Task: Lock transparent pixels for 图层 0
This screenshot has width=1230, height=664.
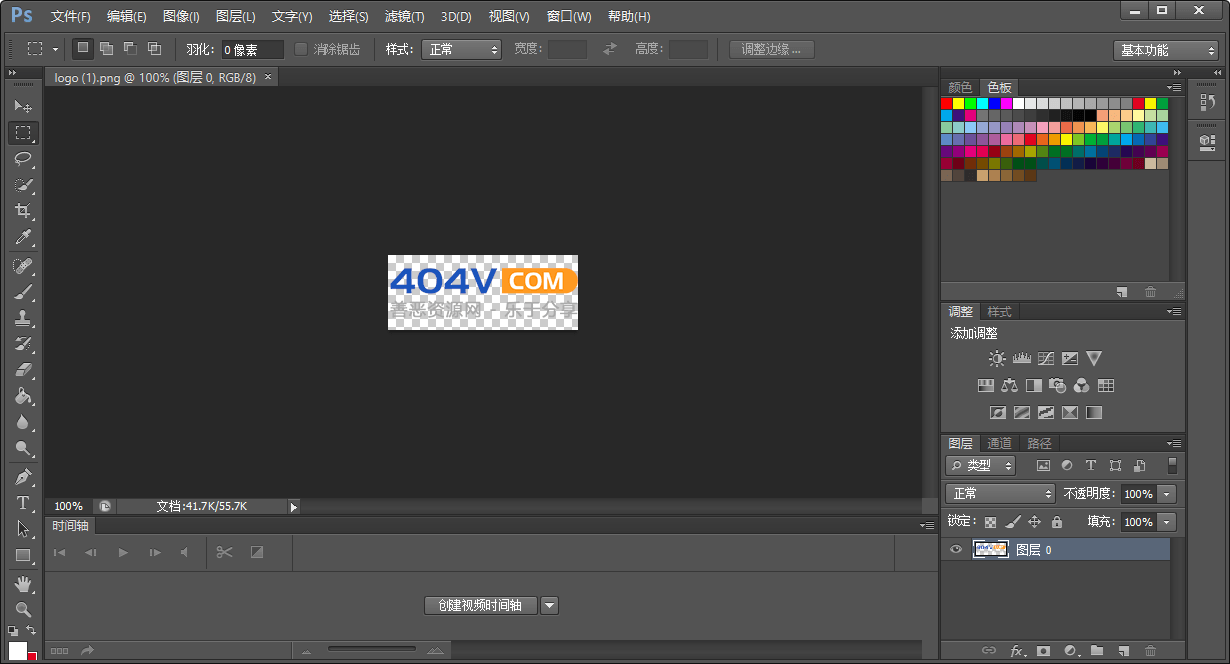Action: point(990,521)
